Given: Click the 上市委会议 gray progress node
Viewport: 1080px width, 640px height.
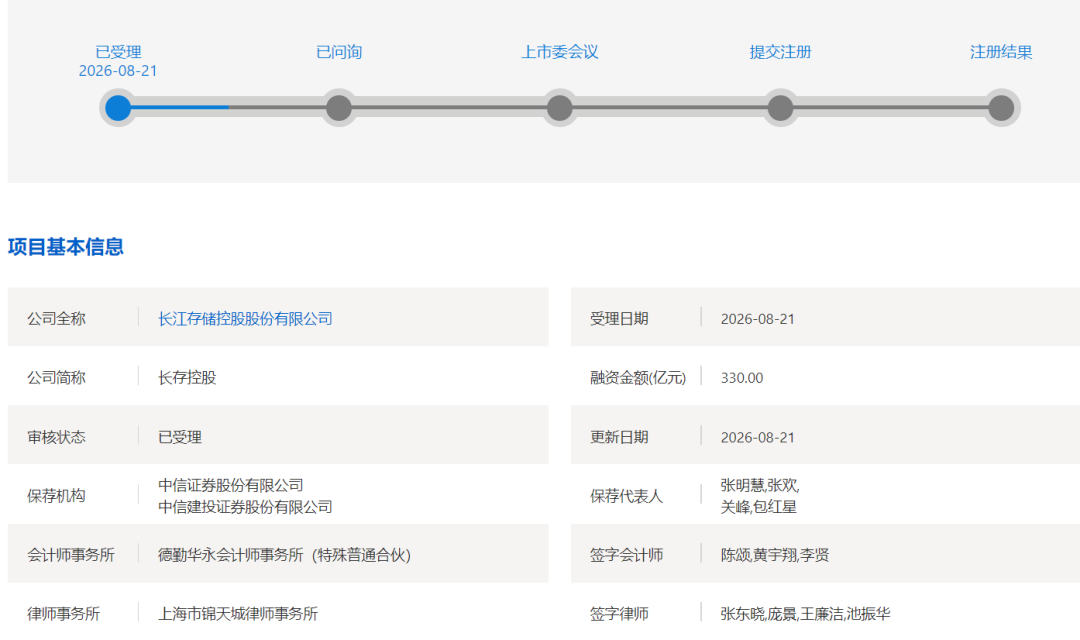Looking at the screenshot, I should (x=559, y=108).
